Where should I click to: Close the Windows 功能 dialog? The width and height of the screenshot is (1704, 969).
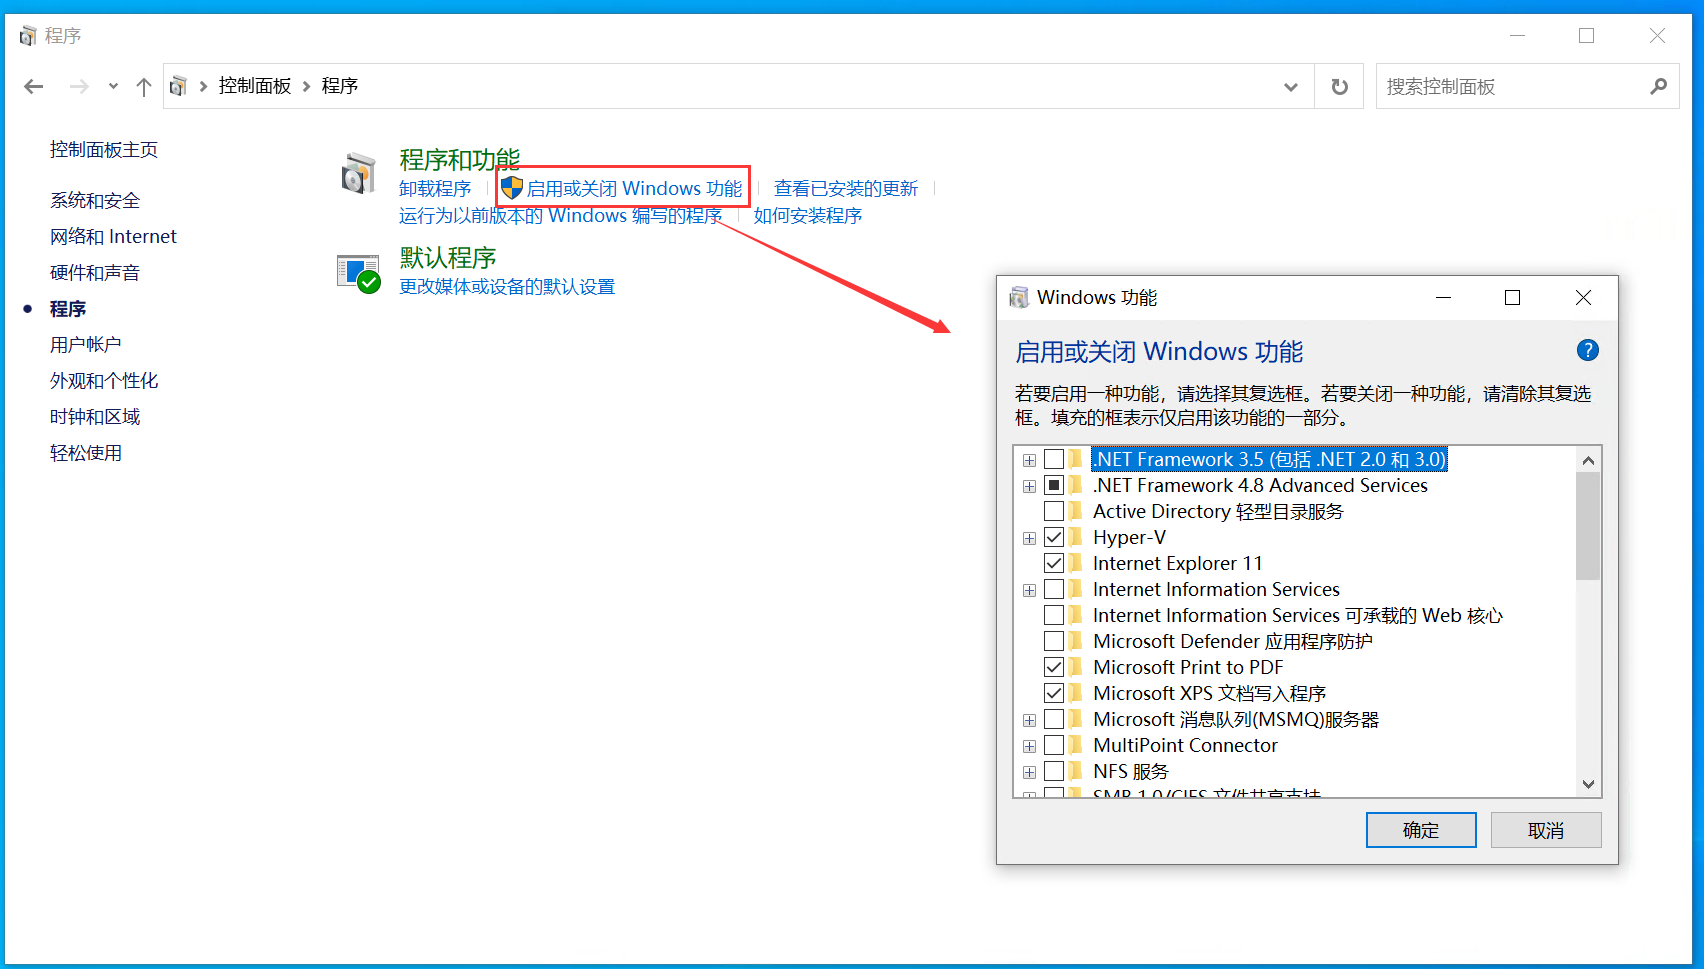1583,297
